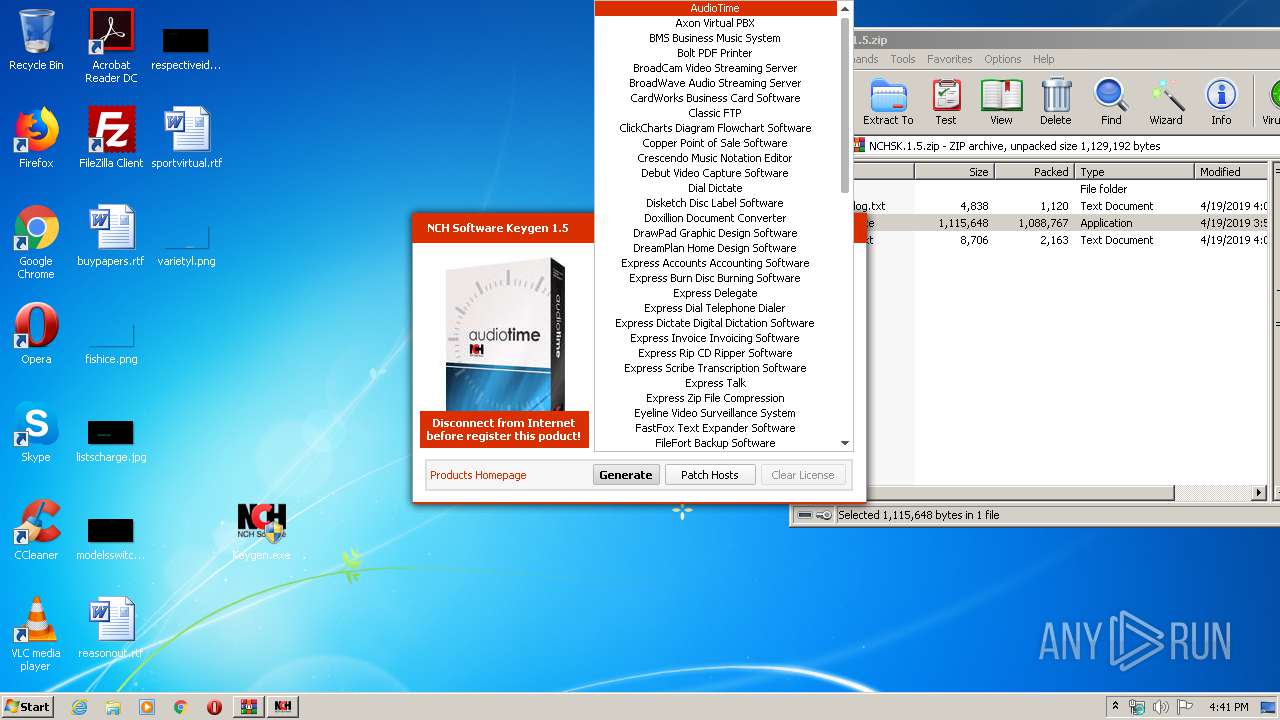Image resolution: width=1280 pixels, height=720 pixels.
Task: Click the WinRAR horizontal scrollbar right arrow
Action: tap(1259, 493)
